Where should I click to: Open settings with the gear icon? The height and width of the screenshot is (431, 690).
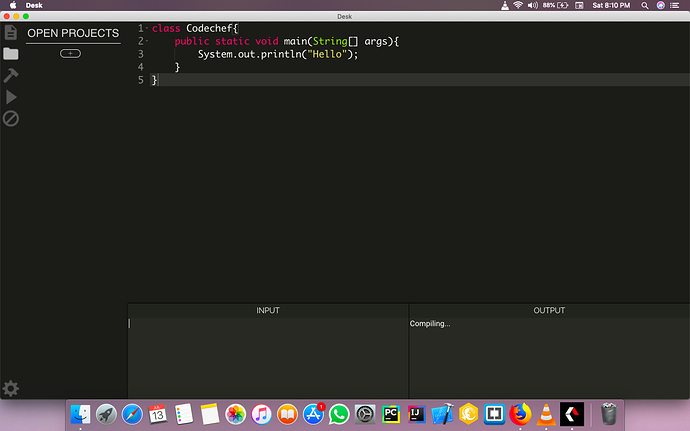(x=11, y=388)
